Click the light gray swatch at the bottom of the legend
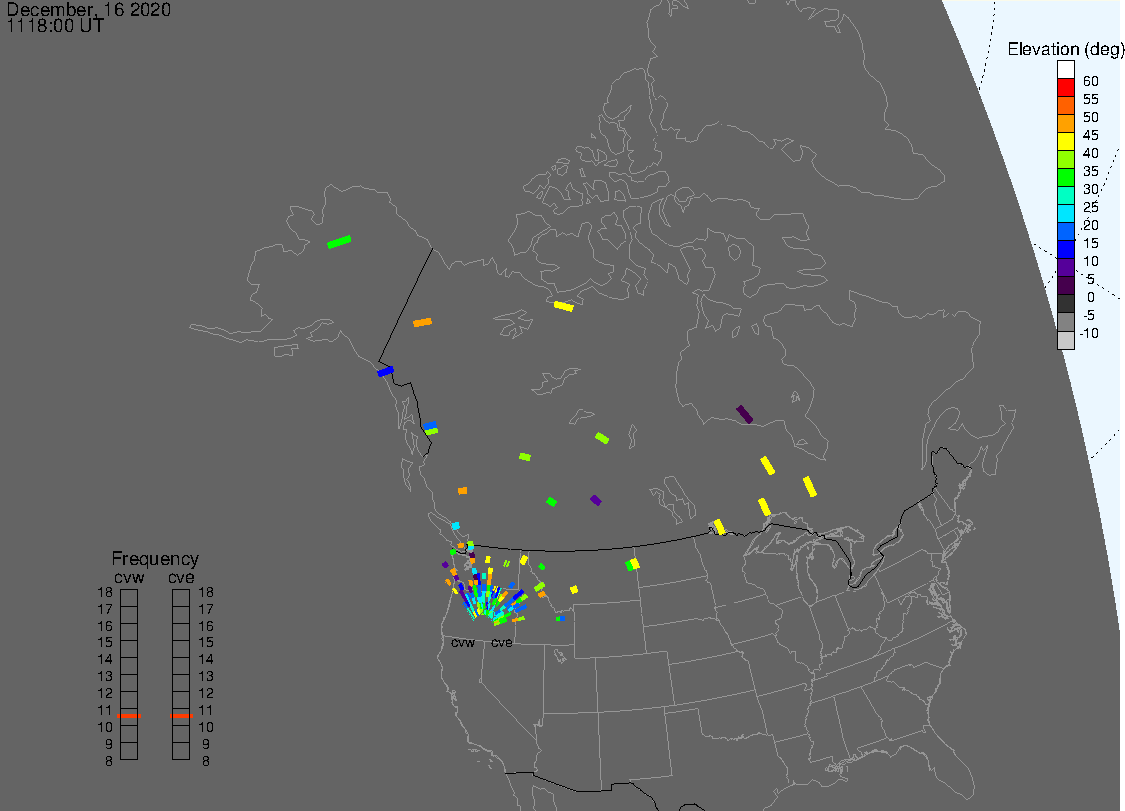Viewport: 1125px width, 811px height. pyautogui.click(x=1065, y=339)
